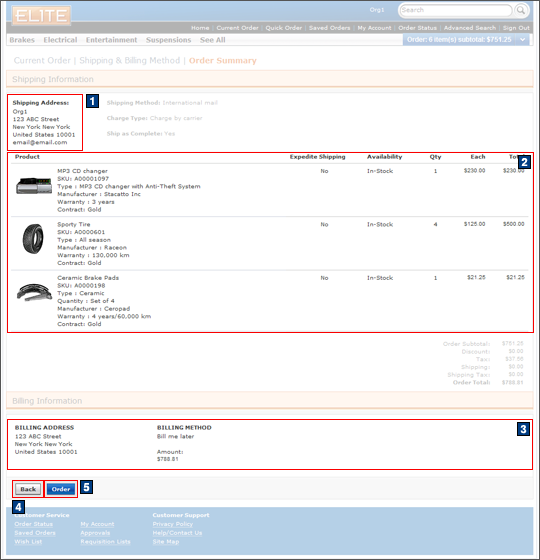Go to Current Order in top navigation
This screenshot has height=560, width=540.
pos(237,28)
